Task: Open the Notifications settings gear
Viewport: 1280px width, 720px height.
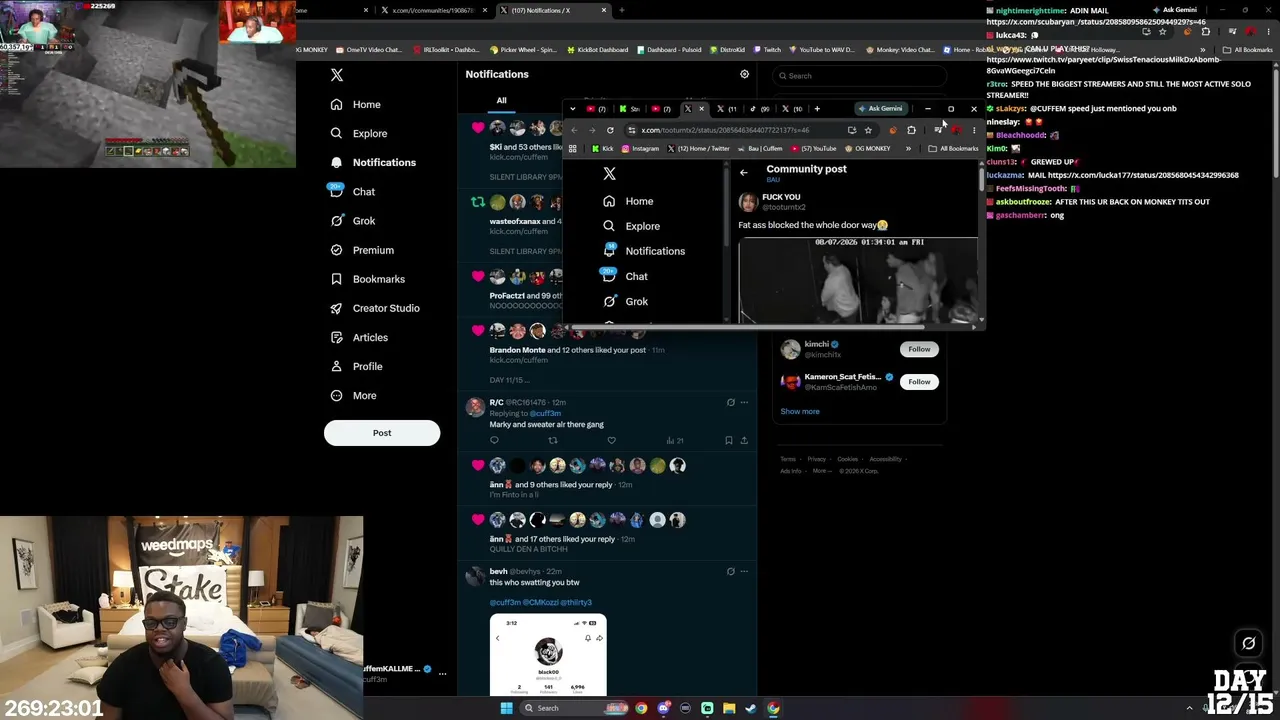Action: (744, 74)
